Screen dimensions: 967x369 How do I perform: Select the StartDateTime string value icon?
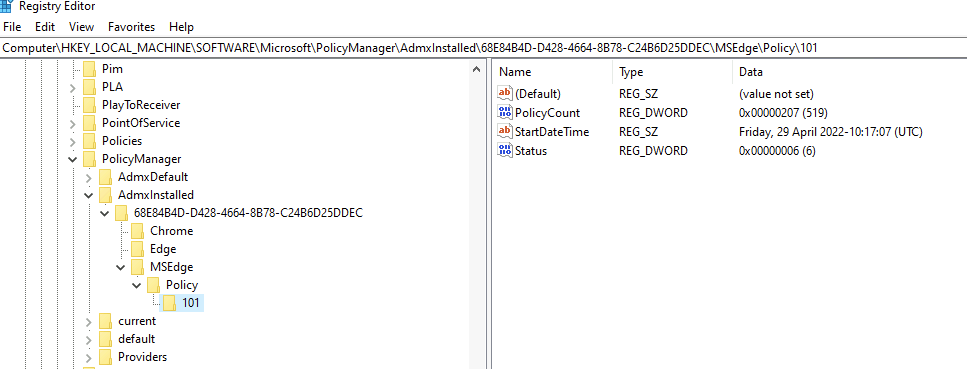[x=504, y=131]
